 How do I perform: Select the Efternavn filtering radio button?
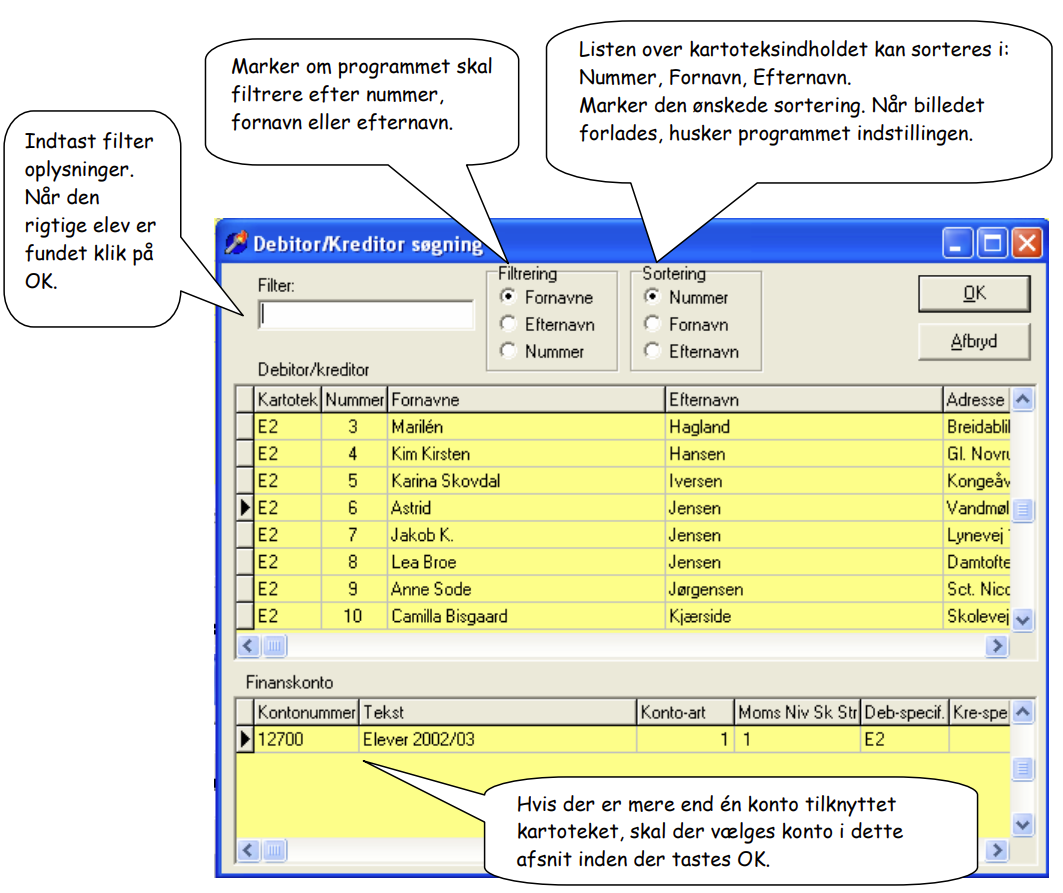coord(508,324)
